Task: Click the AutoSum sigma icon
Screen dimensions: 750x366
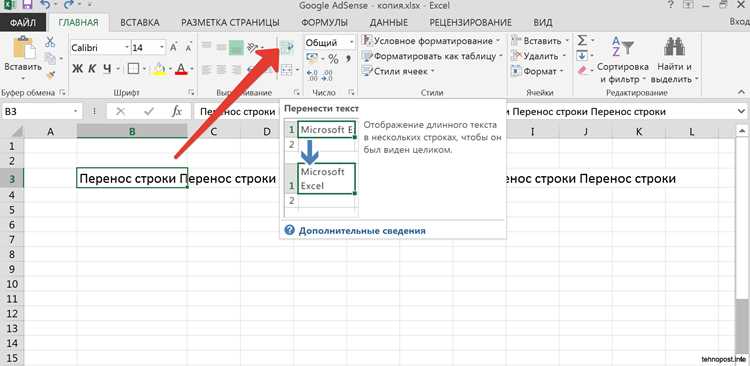Action: (x=582, y=41)
